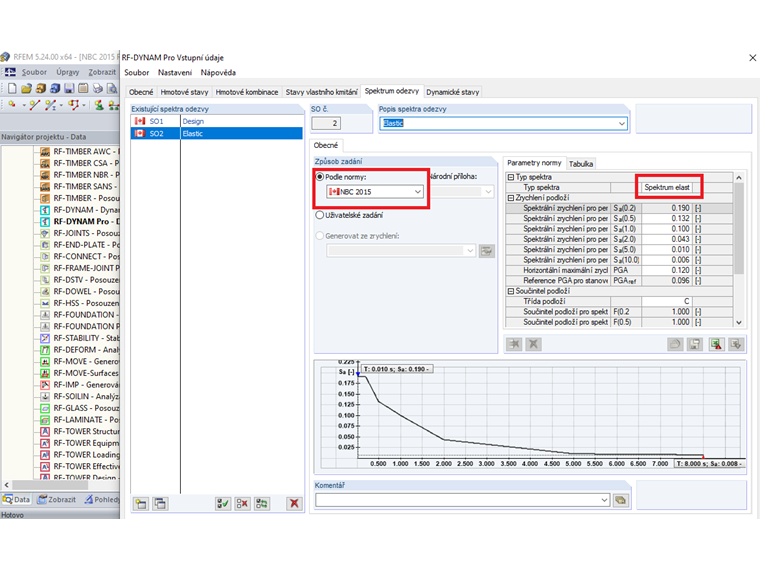Switch to 'Hmotové stavy' tab

pyautogui.click(x=184, y=92)
